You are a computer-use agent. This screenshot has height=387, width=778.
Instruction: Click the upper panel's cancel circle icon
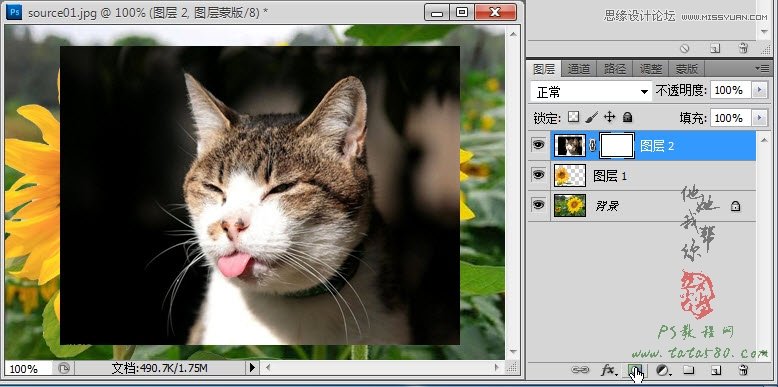pyautogui.click(x=685, y=48)
